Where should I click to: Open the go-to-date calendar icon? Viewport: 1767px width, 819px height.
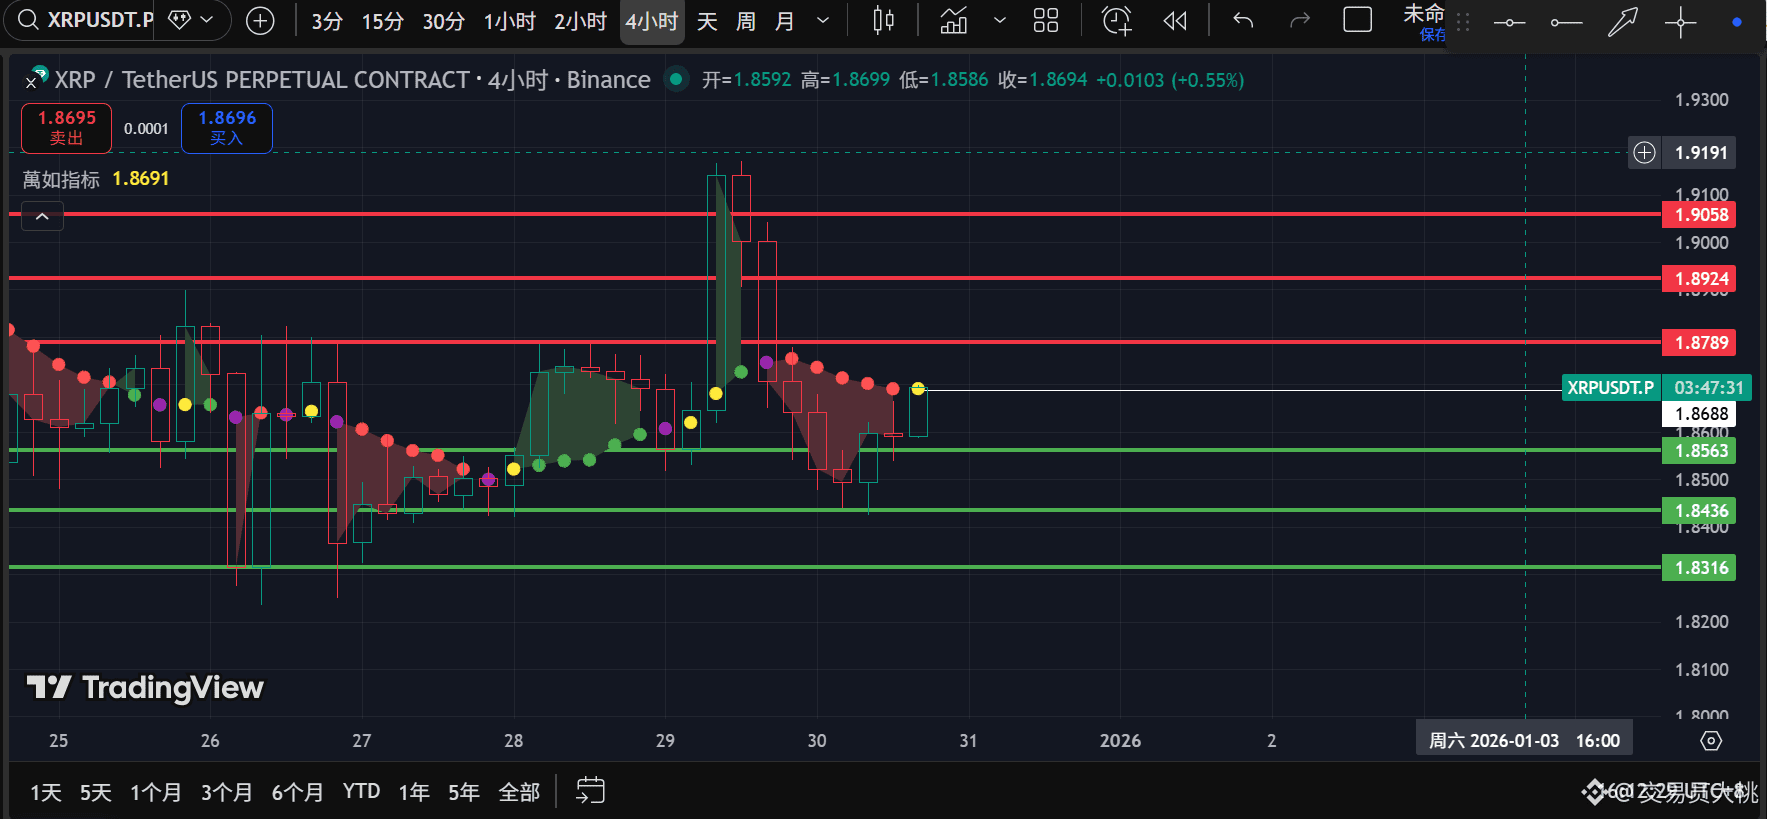(x=590, y=790)
